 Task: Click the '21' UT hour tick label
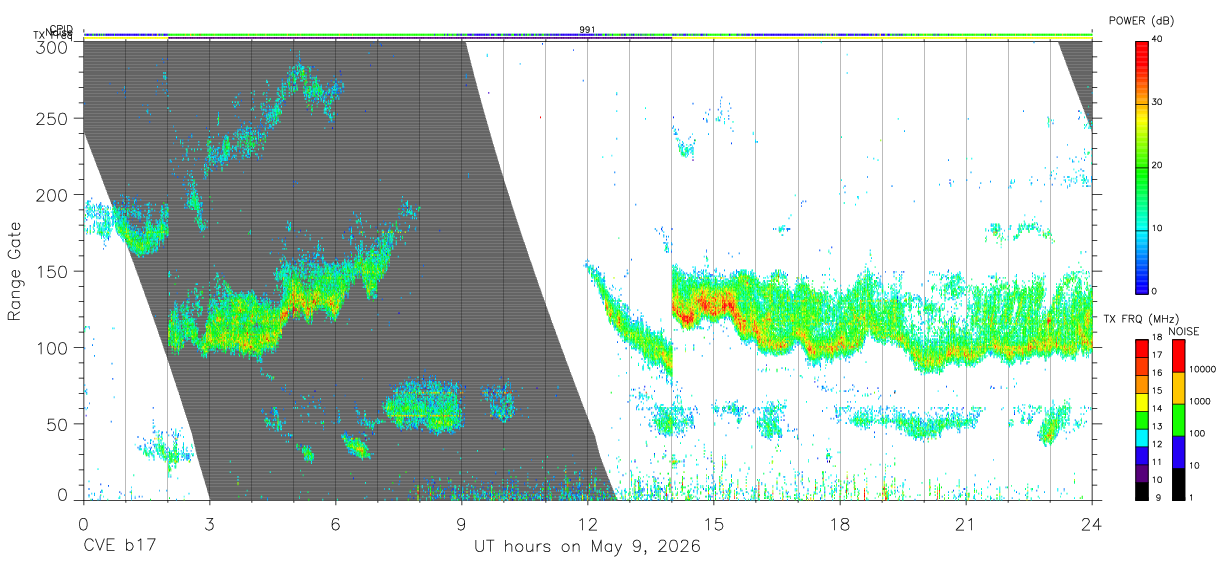[x=966, y=524]
